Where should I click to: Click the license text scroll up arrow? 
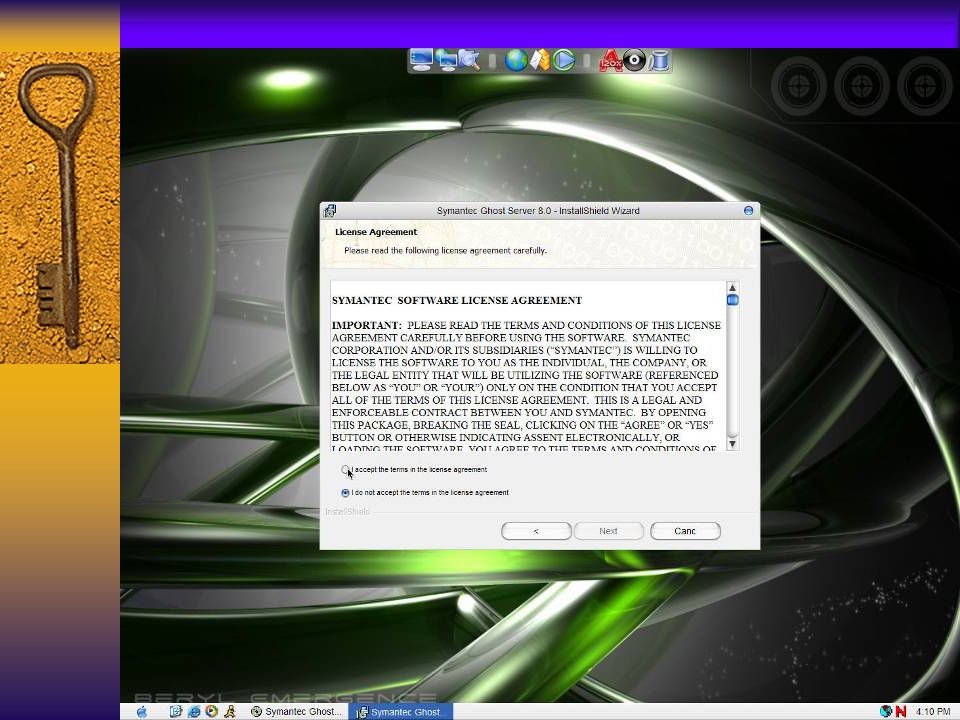click(732, 287)
